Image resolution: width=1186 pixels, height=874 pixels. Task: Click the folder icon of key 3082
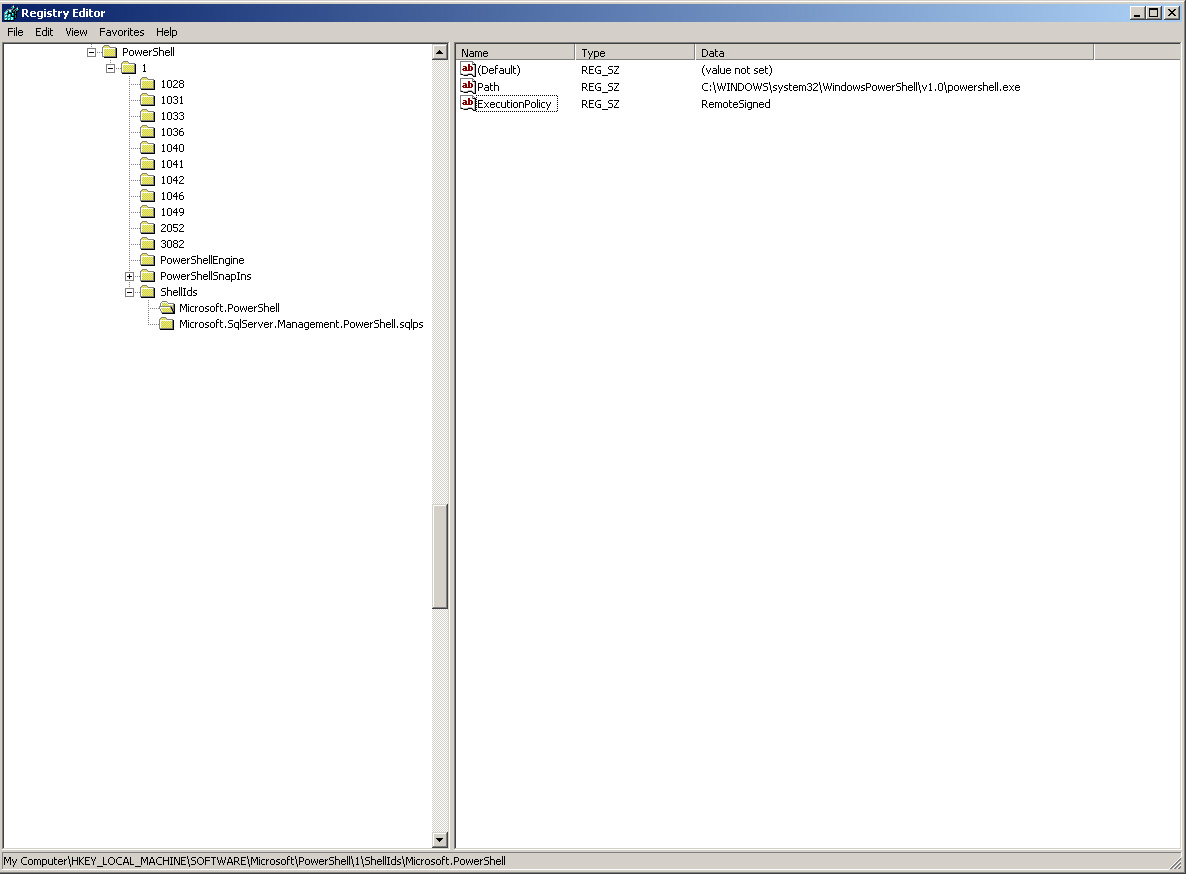pos(147,244)
